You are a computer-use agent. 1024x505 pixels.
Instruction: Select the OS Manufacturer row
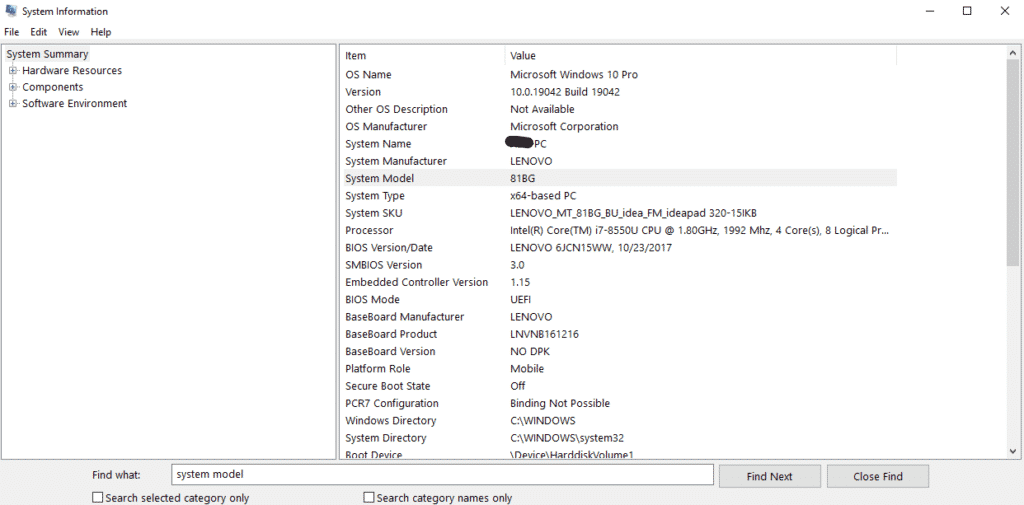[x=619, y=126]
